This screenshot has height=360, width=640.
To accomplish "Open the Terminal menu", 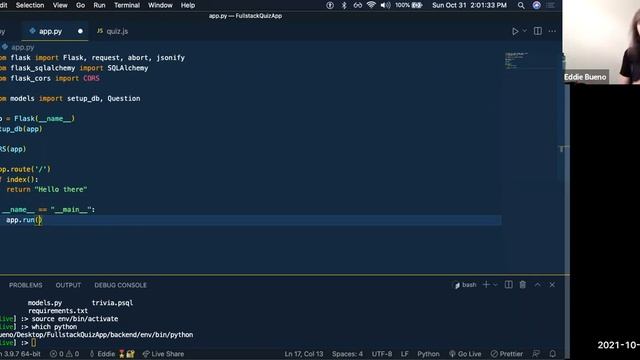I will (x=127, y=5).
